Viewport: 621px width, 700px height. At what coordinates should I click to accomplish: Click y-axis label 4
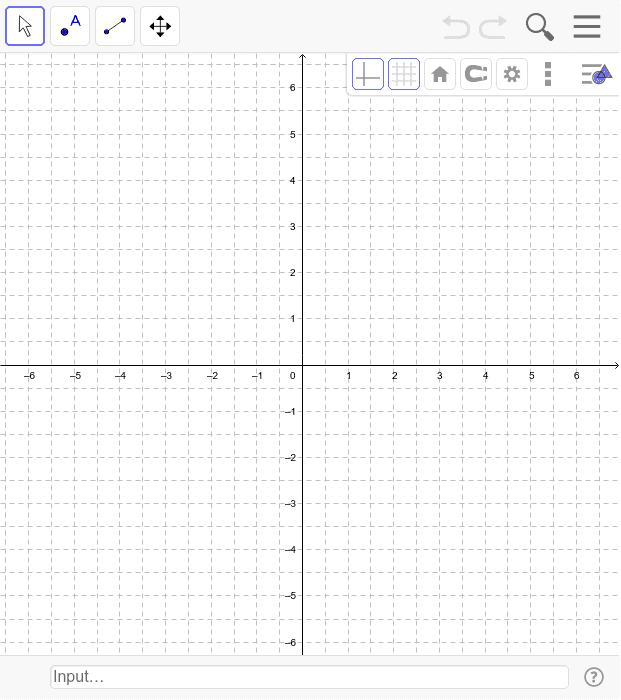pyautogui.click(x=292, y=180)
